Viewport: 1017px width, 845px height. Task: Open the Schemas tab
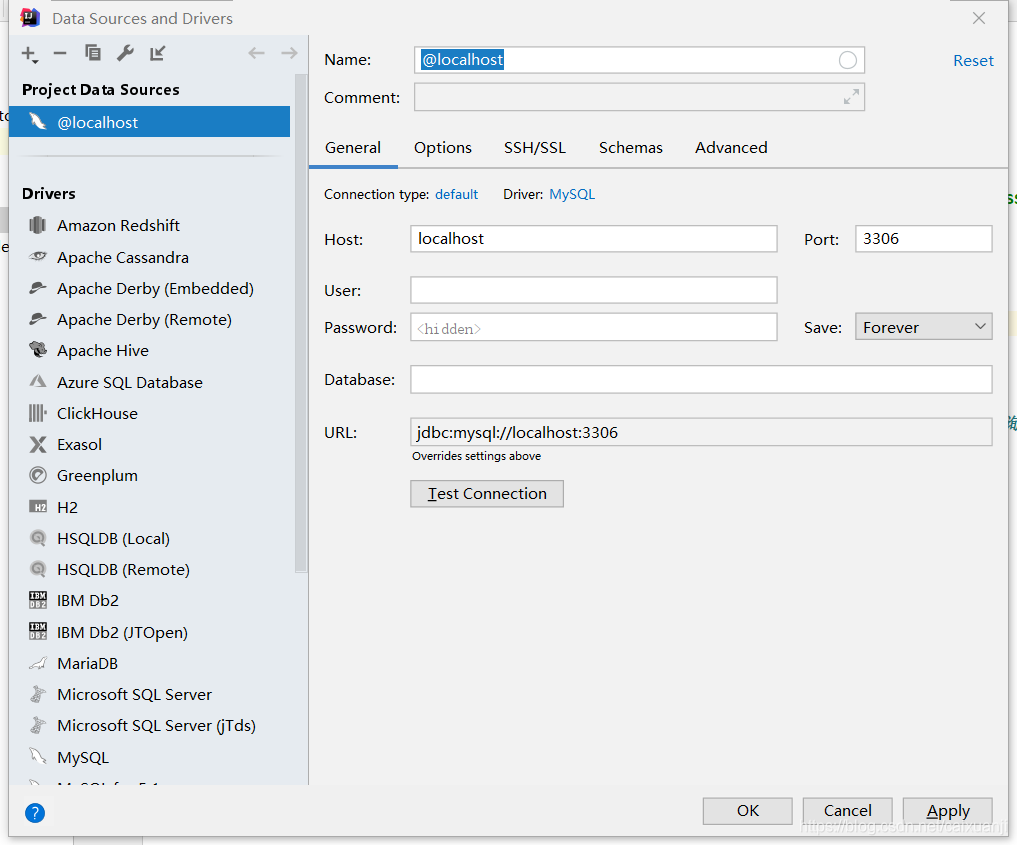630,148
